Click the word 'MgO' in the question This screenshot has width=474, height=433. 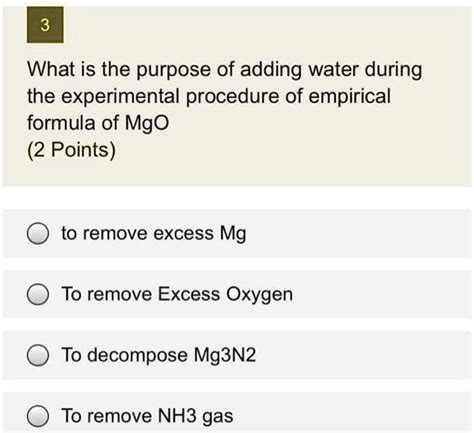147,123
